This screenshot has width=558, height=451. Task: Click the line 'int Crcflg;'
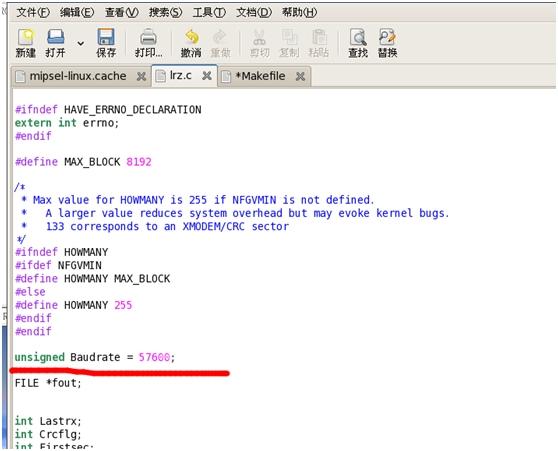(48, 434)
